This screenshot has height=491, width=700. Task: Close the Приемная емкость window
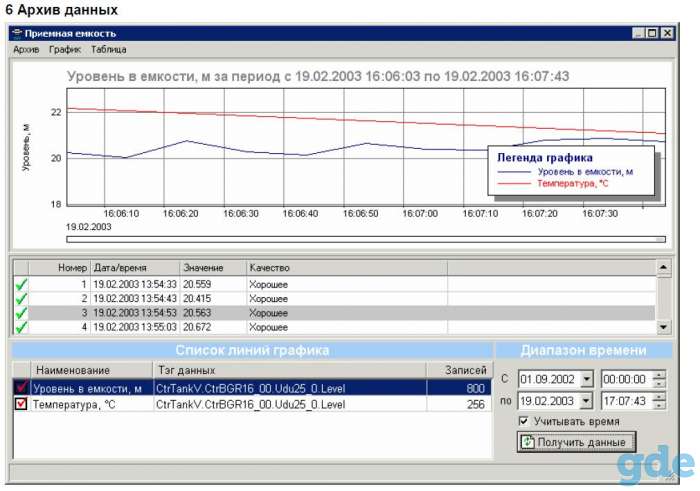point(667,33)
